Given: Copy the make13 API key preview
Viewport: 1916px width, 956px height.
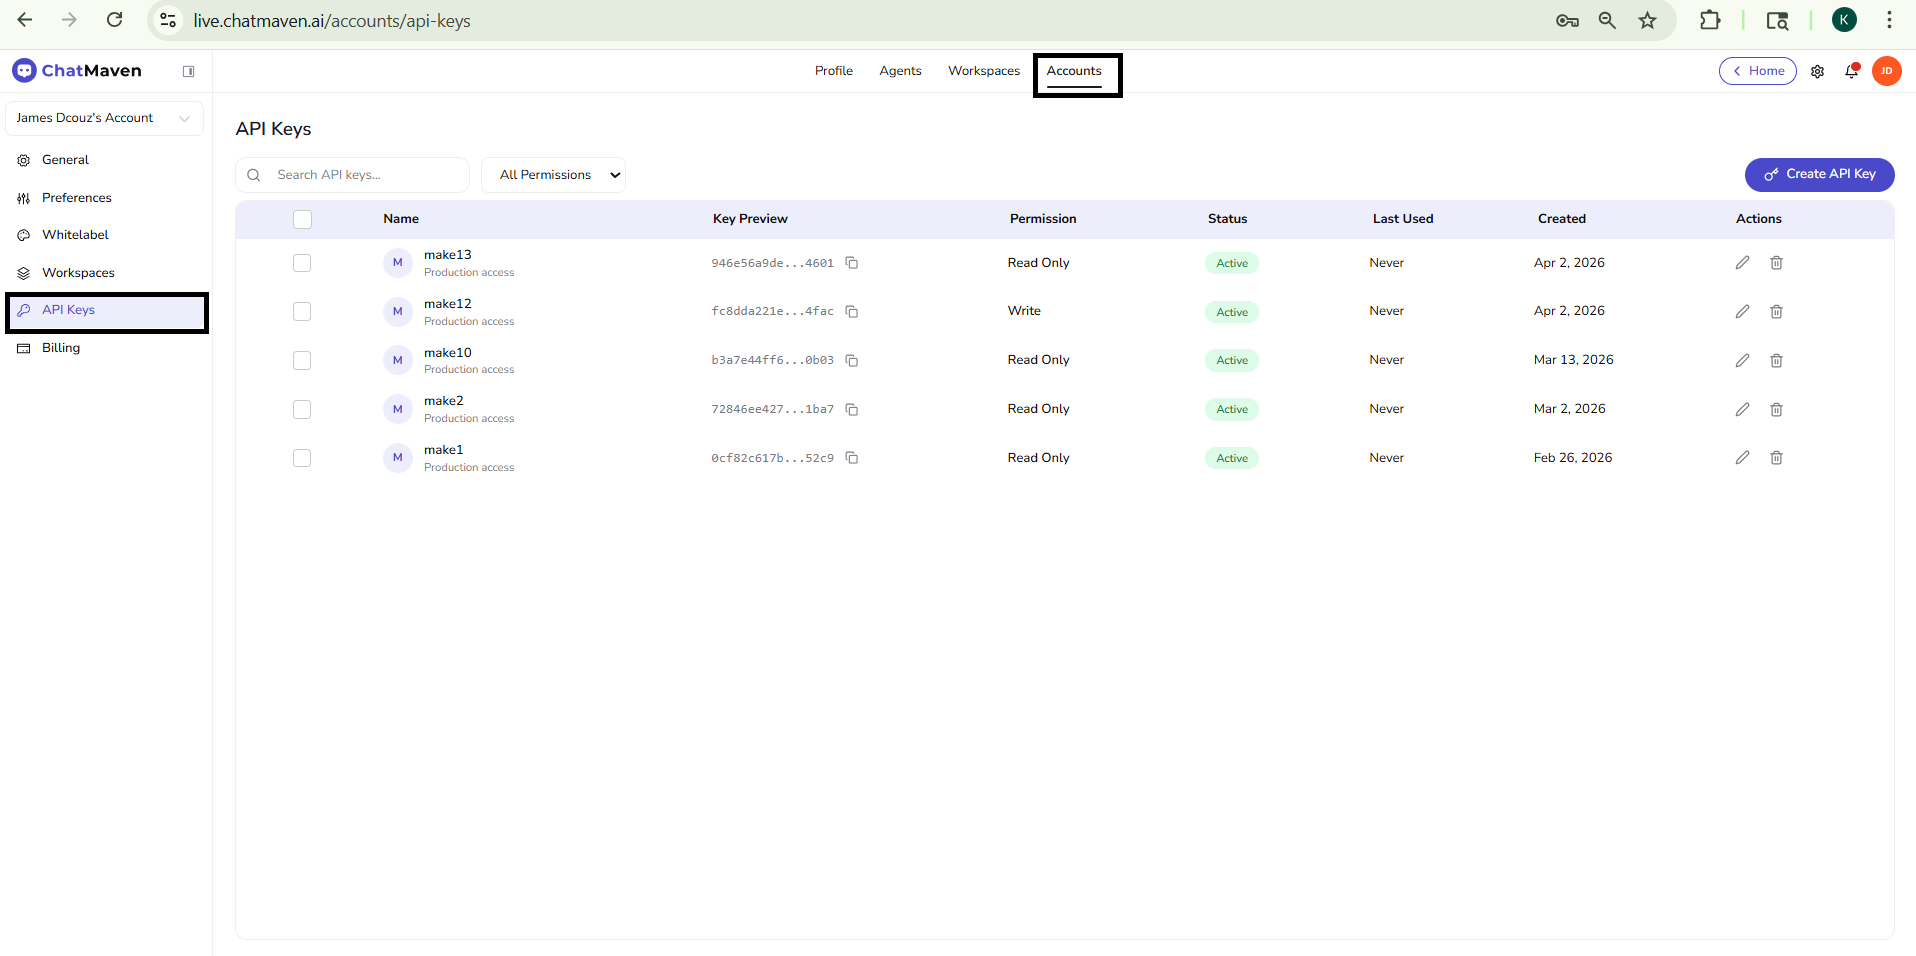Looking at the screenshot, I should 852,263.
